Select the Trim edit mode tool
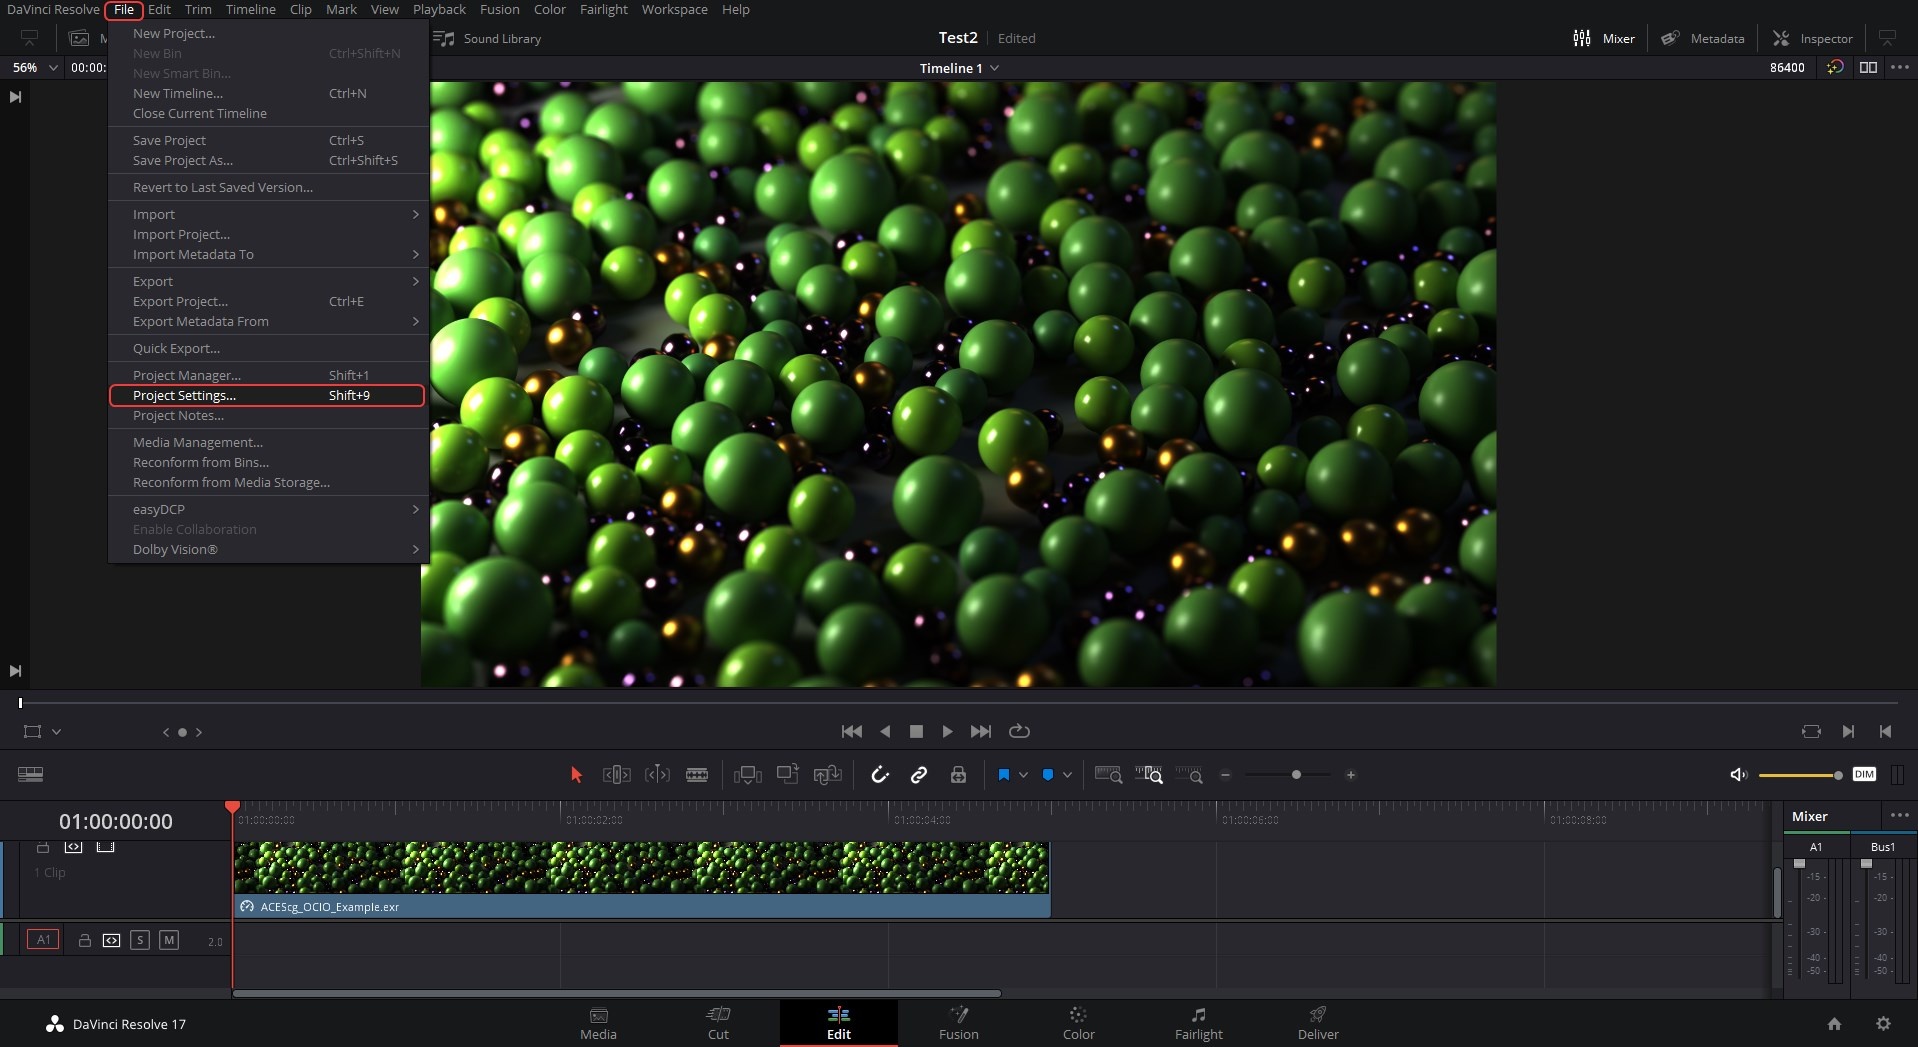 616,775
